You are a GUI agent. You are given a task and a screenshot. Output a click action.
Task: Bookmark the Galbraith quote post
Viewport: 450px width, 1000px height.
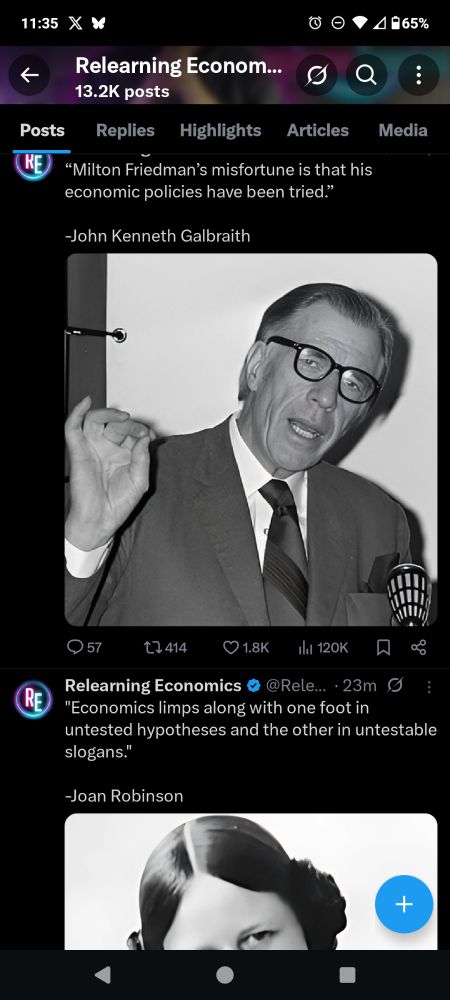click(384, 647)
